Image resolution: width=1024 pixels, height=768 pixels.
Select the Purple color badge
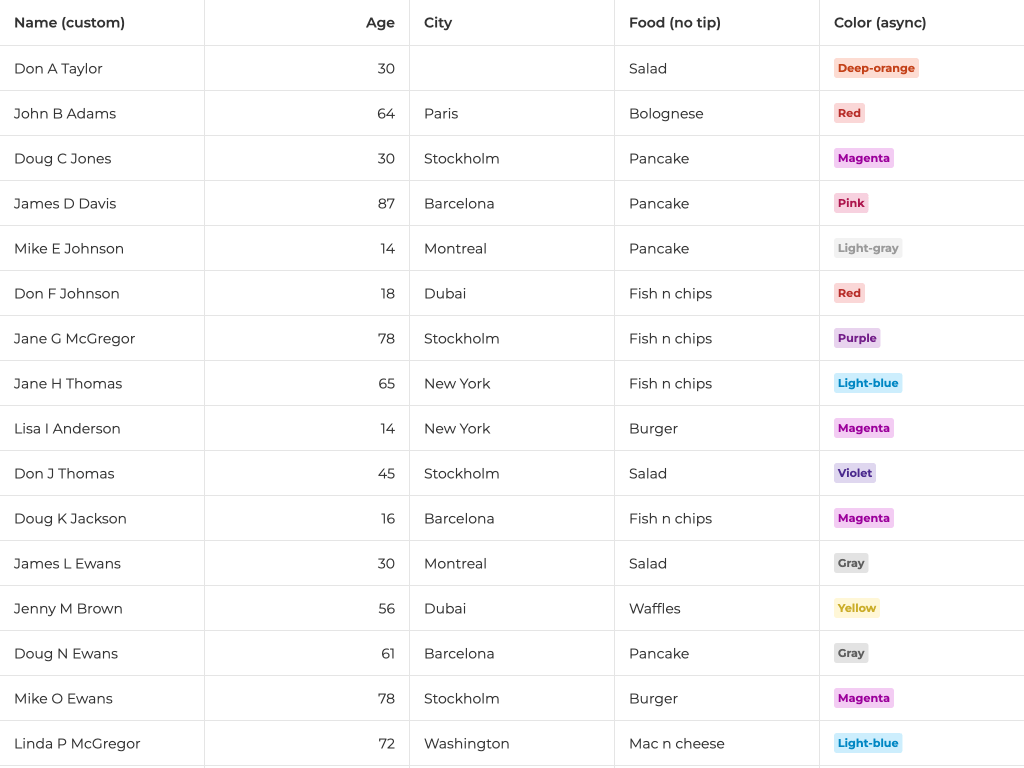(x=856, y=338)
